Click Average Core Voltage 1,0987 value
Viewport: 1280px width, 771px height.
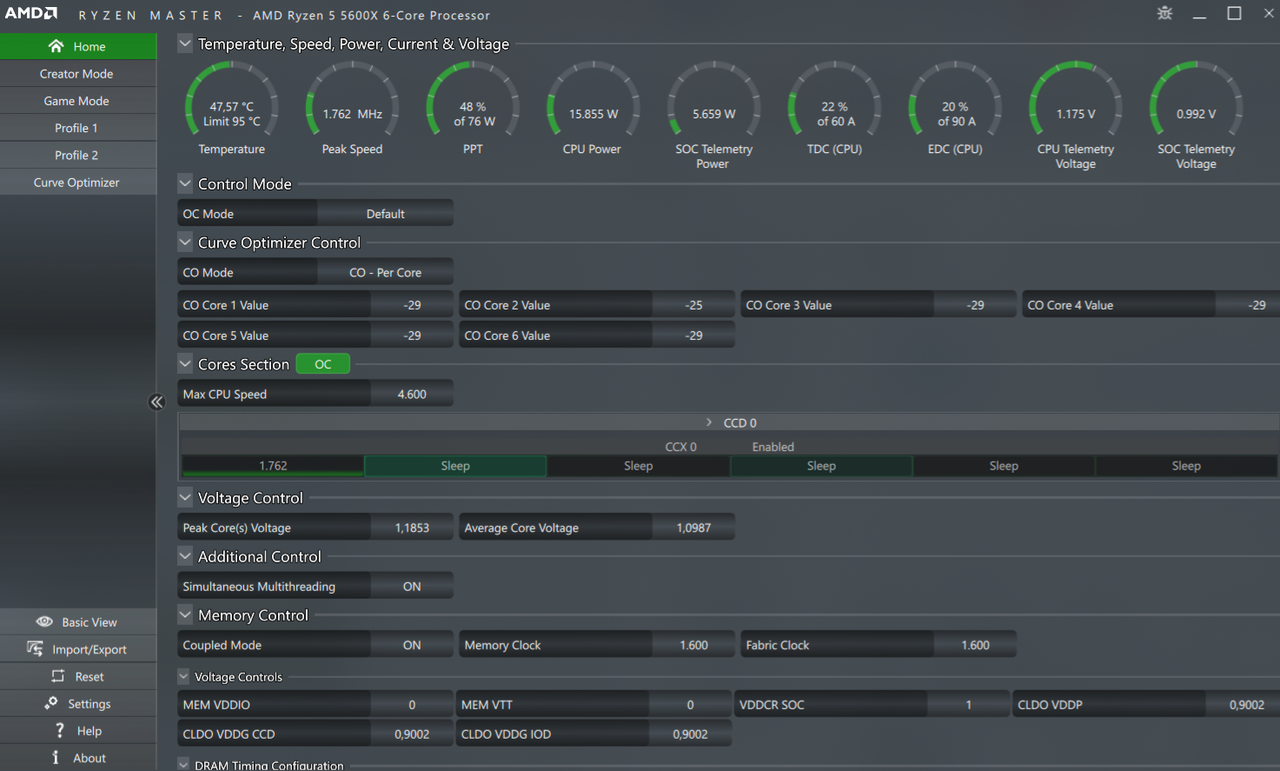(694, 527)
